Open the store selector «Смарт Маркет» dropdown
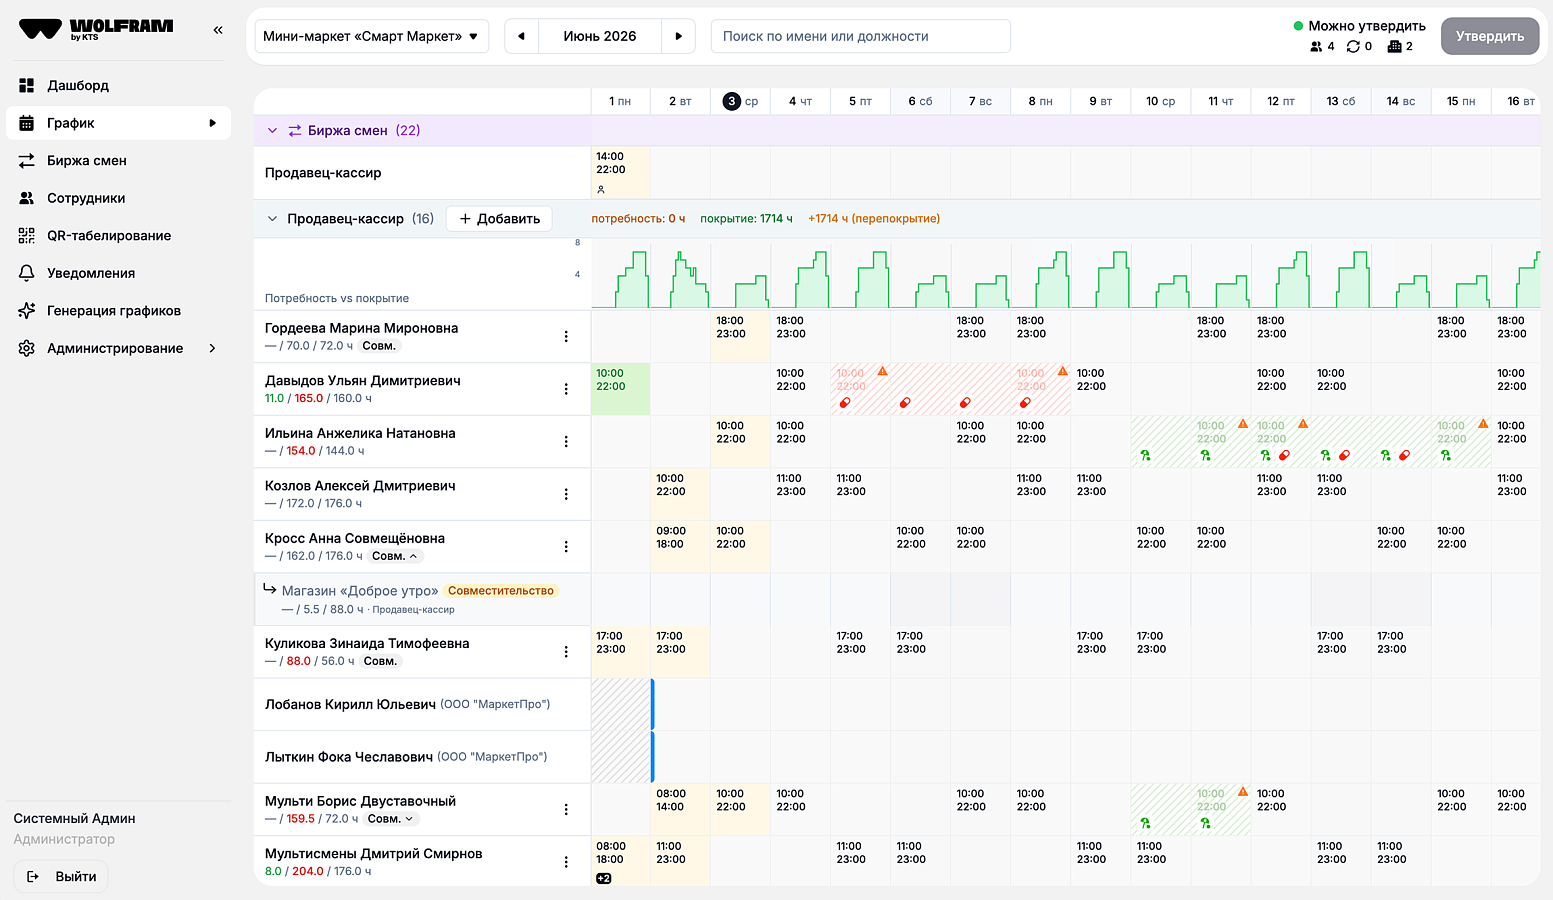This screenshot has height=900, width=1553. click(x=372, y=36)
